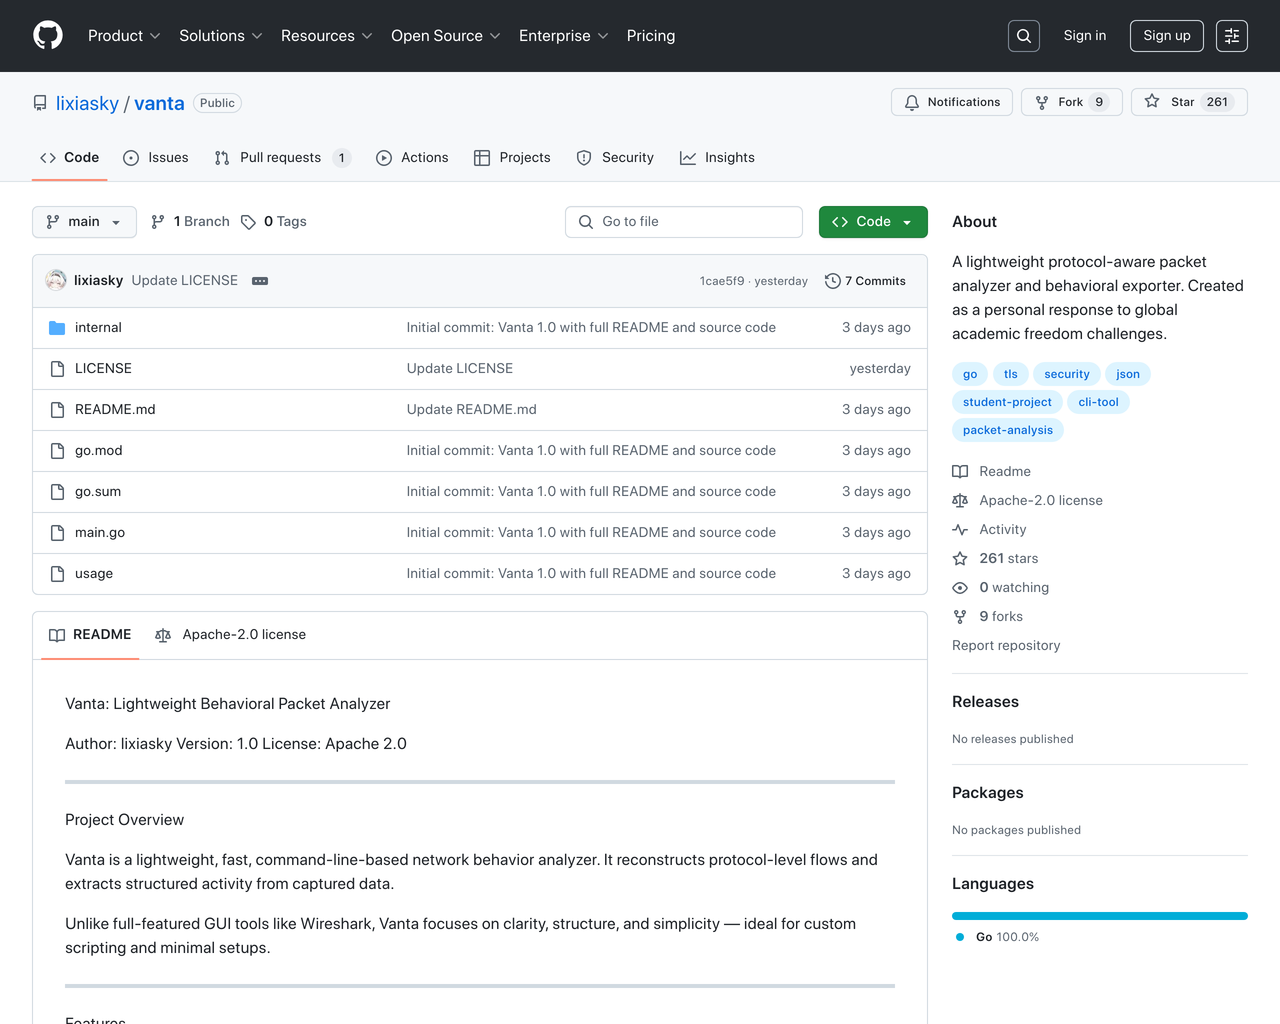Click the Report repository link

[x=1006, y=646]
